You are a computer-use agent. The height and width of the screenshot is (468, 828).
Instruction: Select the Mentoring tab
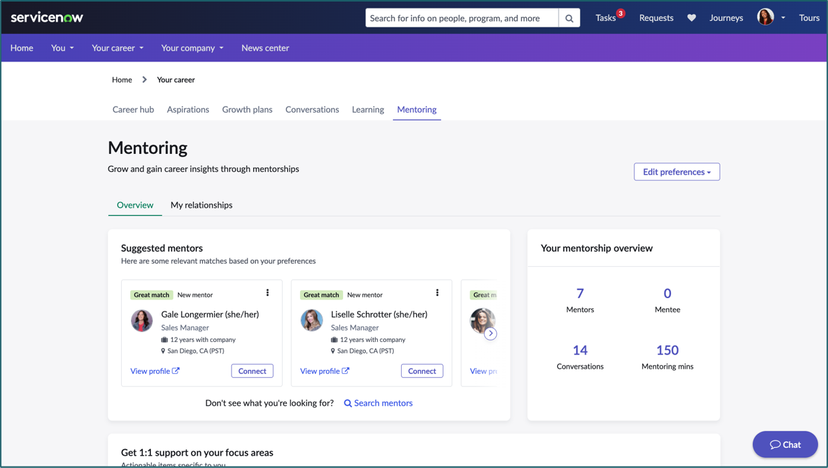coord(417,109)
